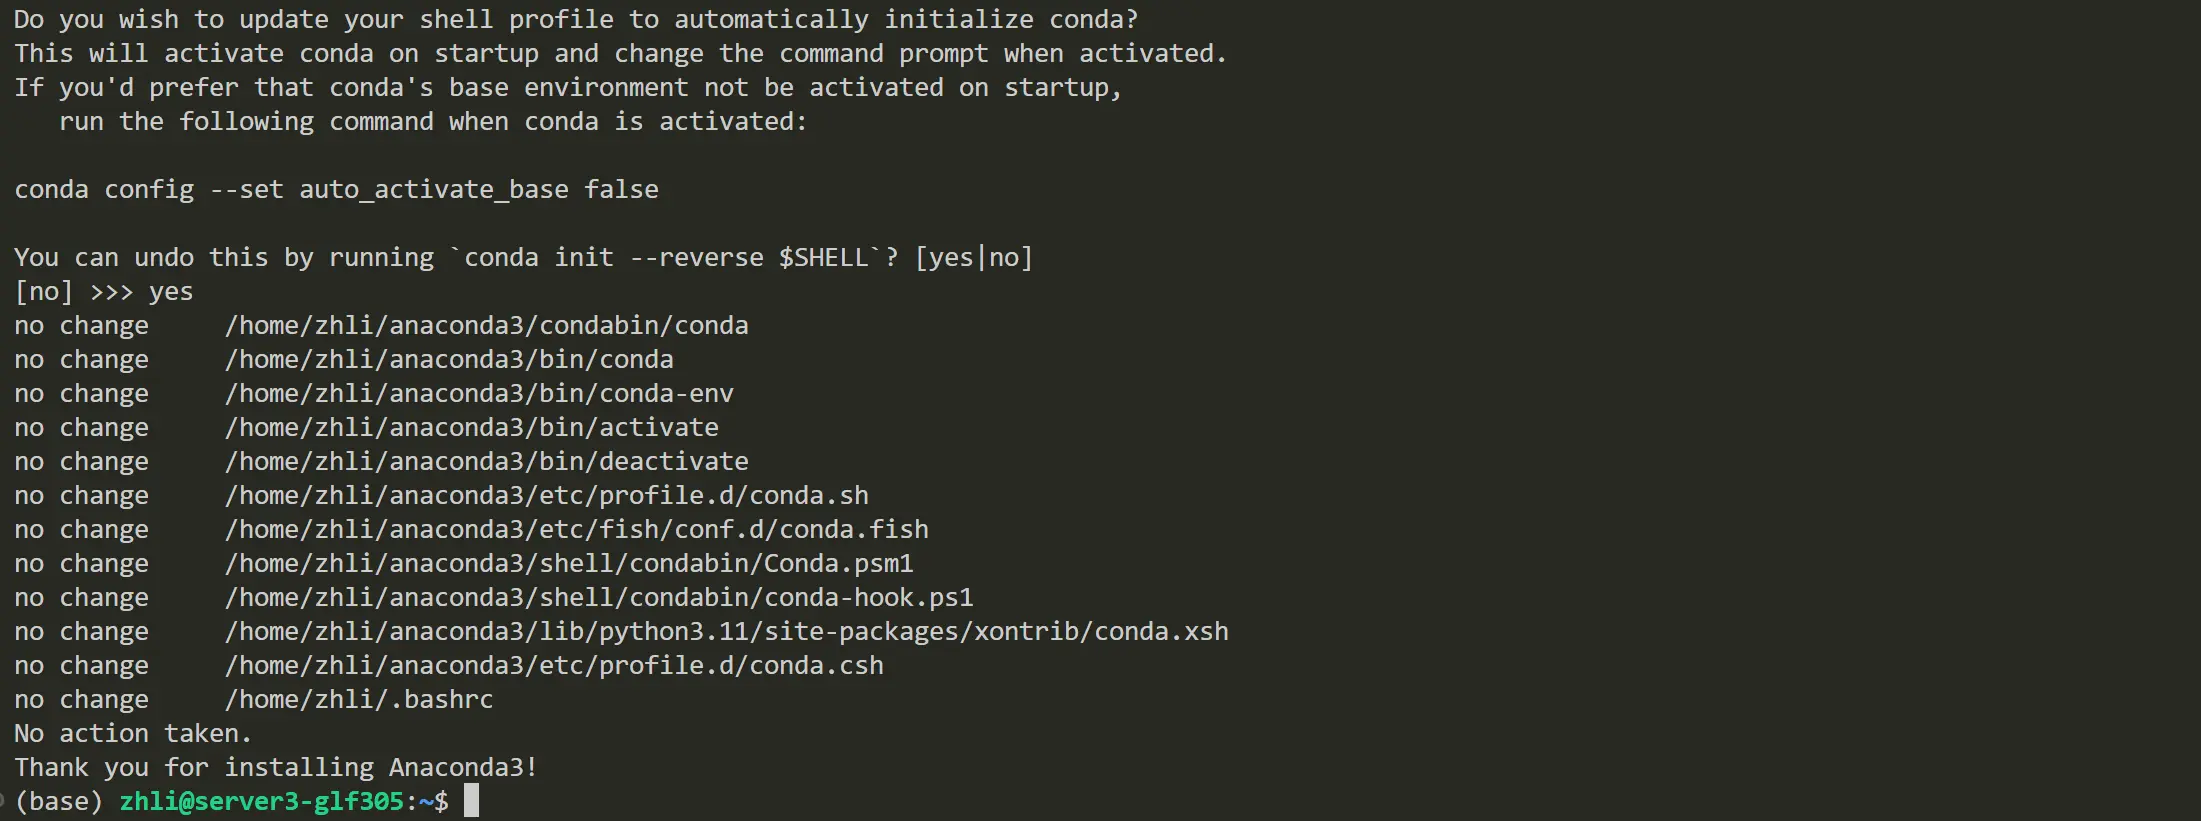
Task: Click the typed 'yes' answer text
Action: coord(171,291)
